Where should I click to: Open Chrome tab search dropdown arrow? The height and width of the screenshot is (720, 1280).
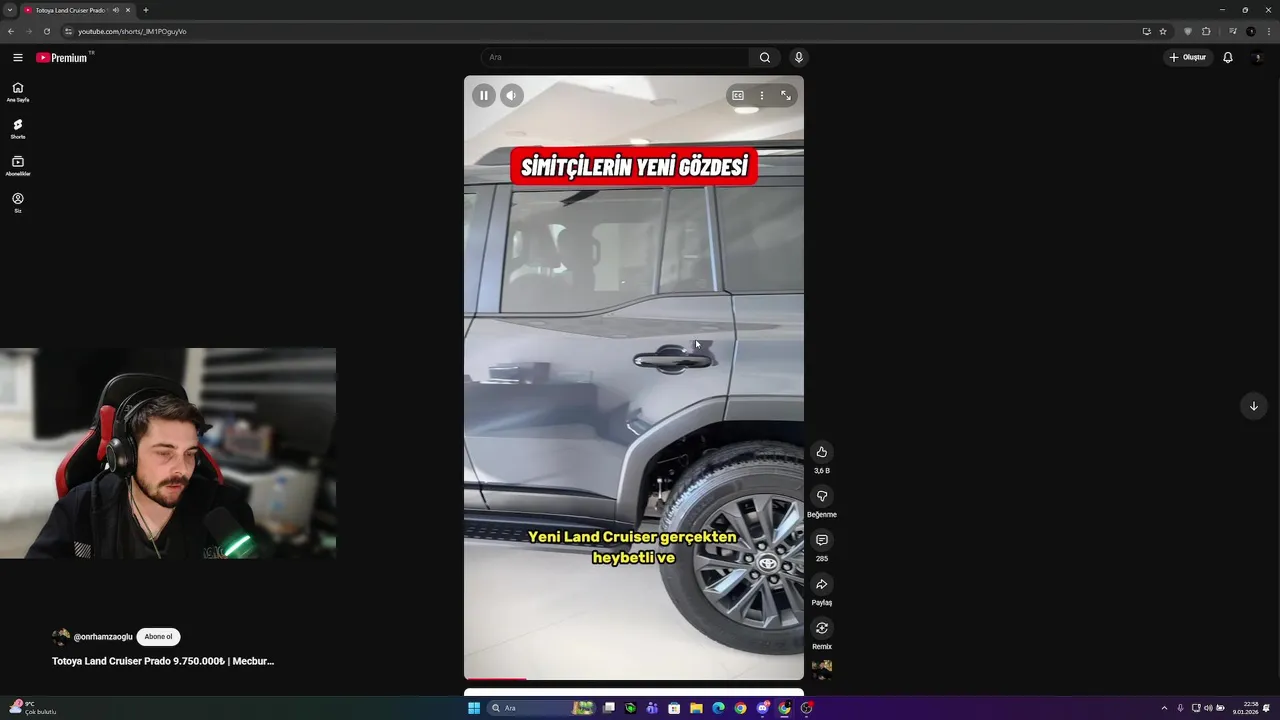click(10, 10)
